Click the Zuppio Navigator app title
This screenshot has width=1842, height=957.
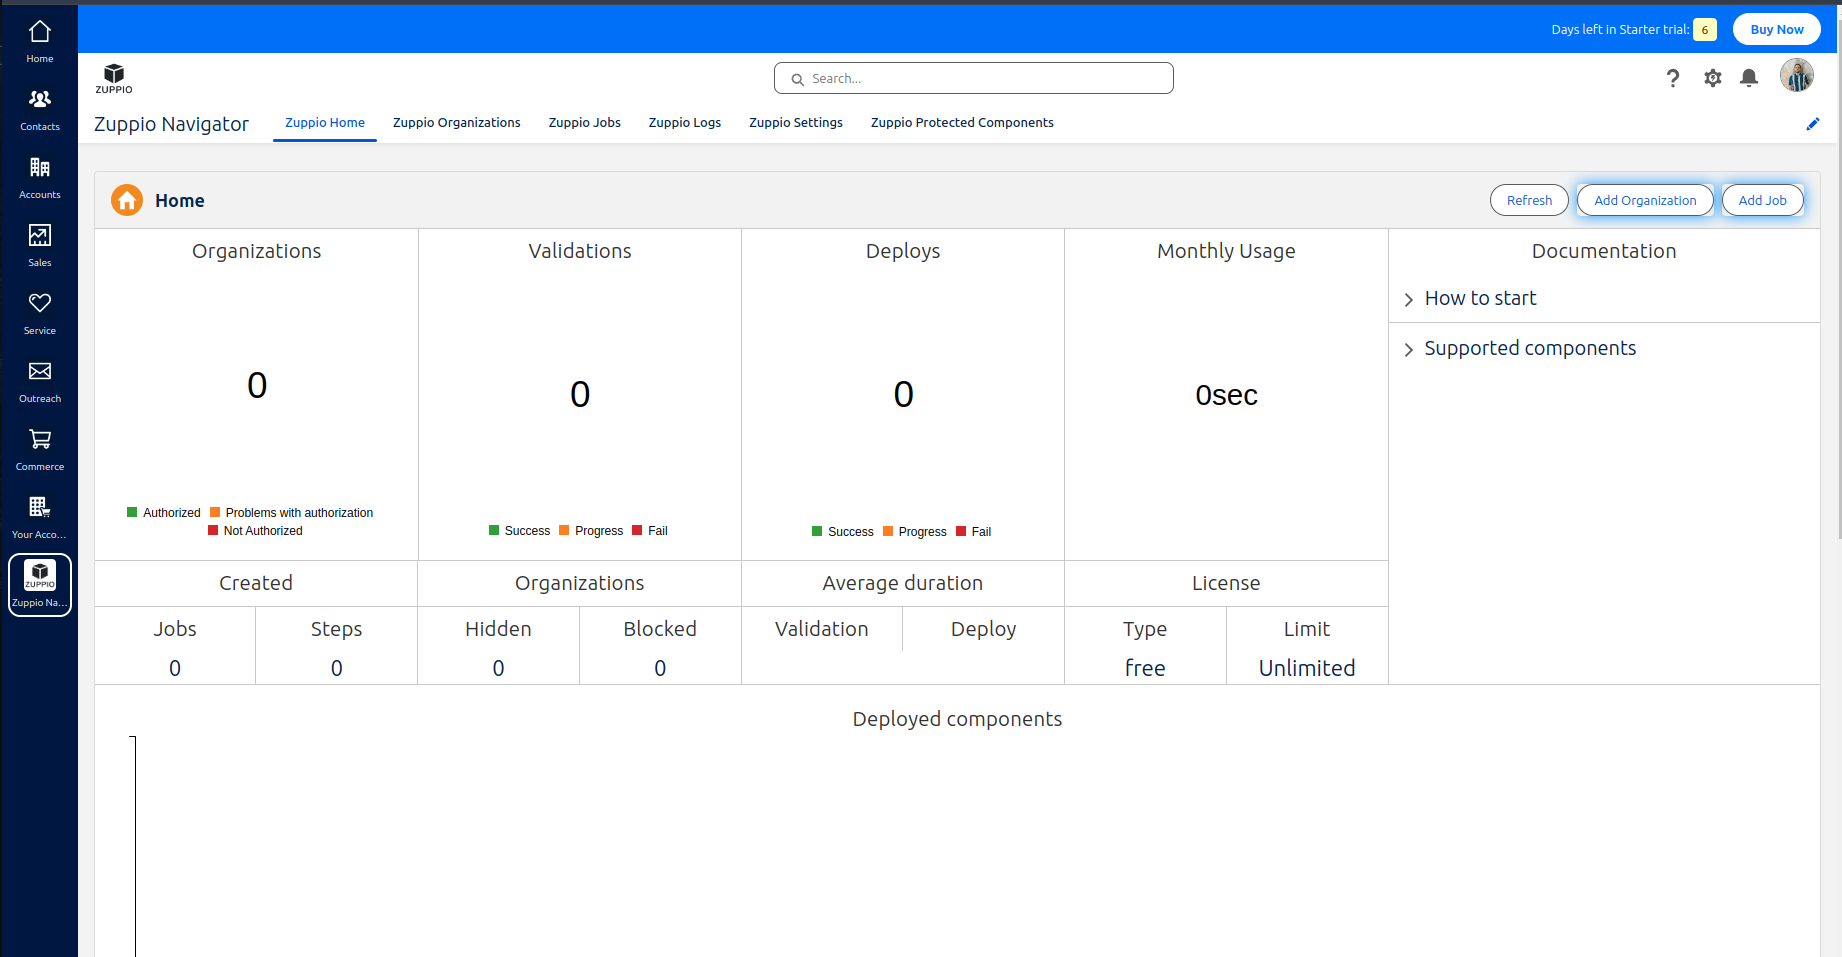tap(171, 124)
